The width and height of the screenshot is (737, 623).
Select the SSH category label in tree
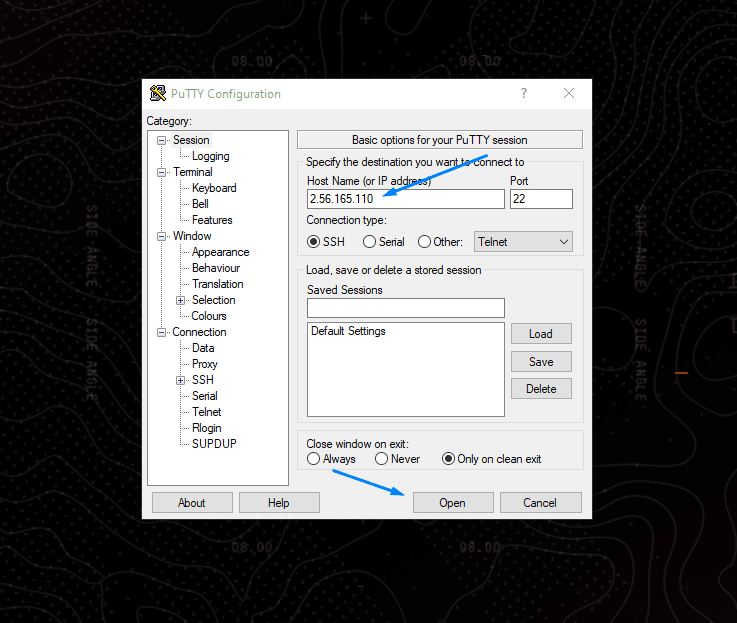[x=203, y=380]
